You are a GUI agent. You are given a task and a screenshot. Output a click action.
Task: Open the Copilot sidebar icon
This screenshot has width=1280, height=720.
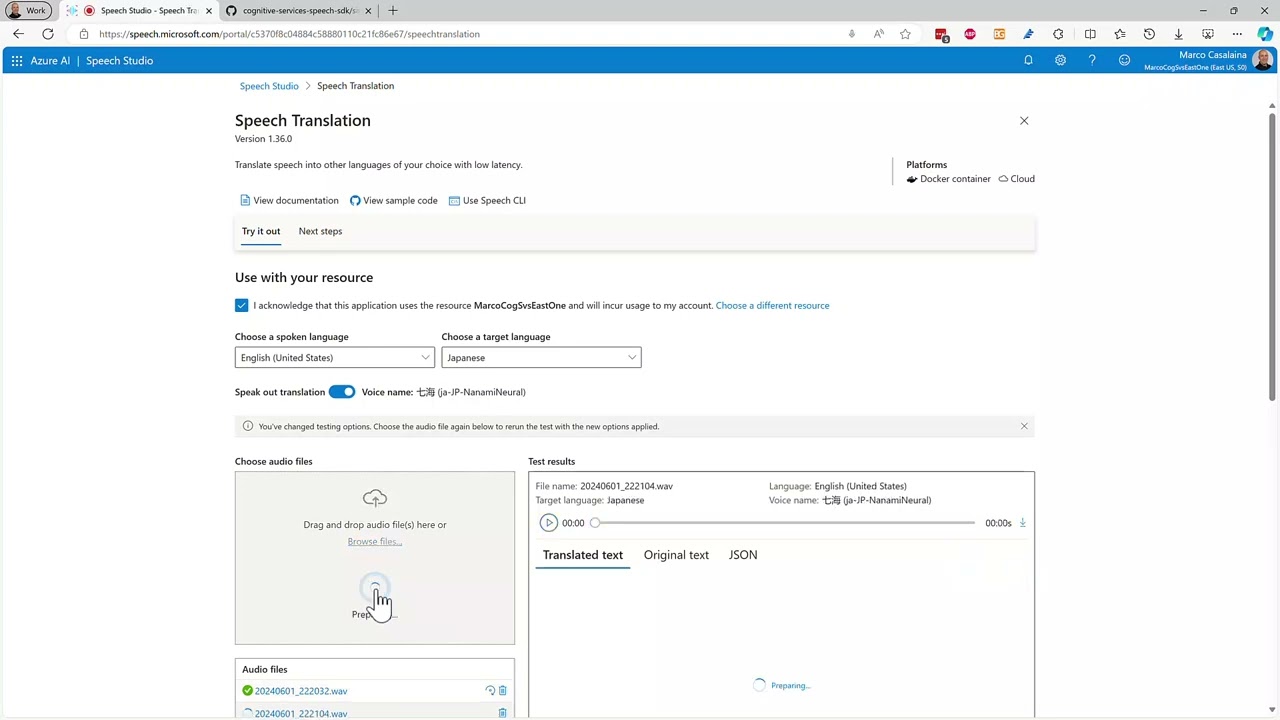click(1265, 34)
